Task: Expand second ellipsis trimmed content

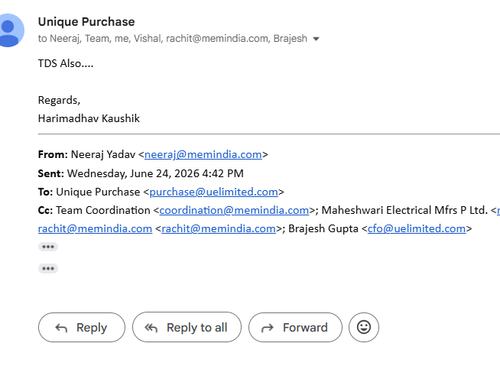Action: (48, 268)
